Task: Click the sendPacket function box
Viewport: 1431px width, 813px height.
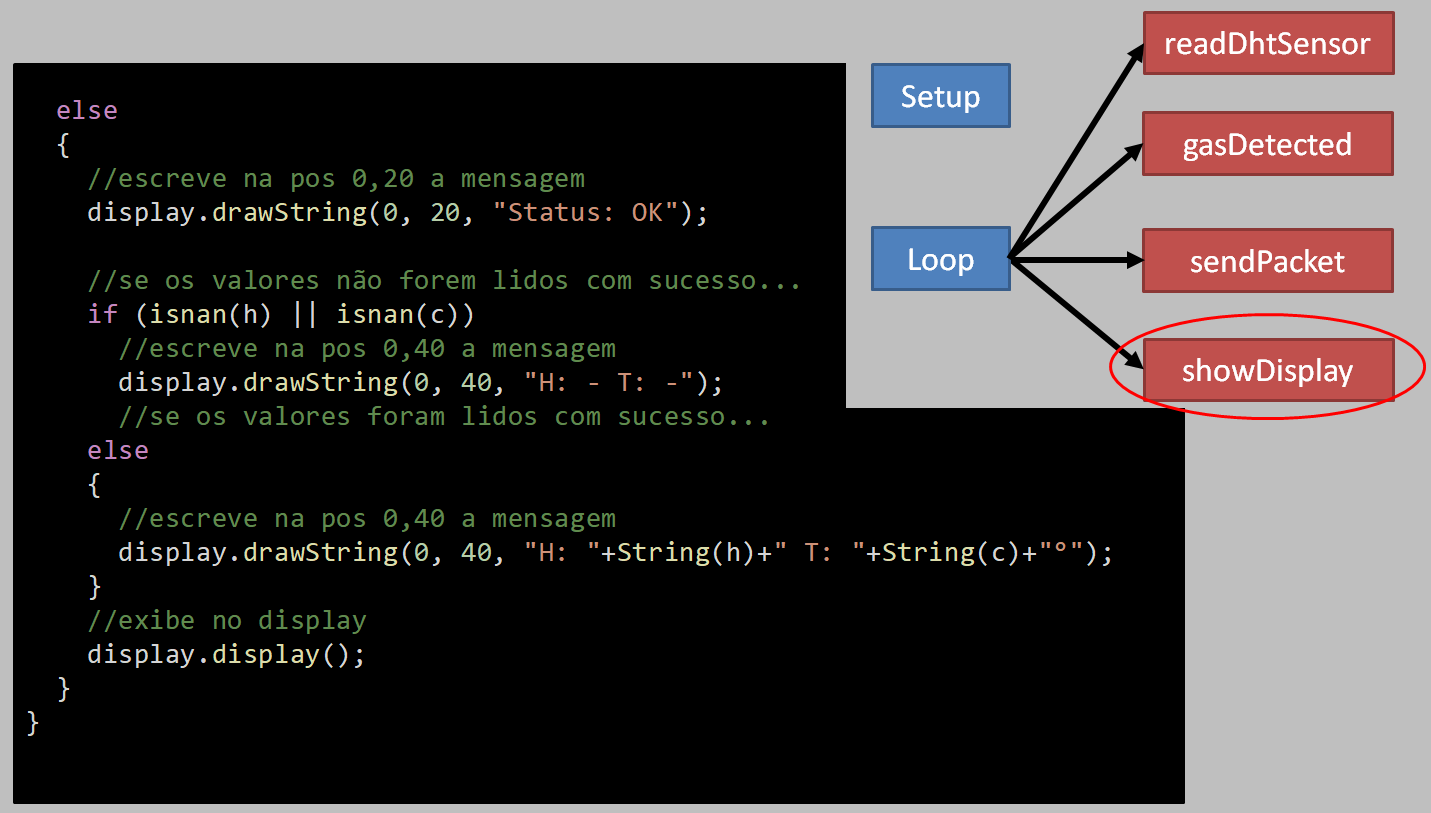Action: [x=1268, y=261]
